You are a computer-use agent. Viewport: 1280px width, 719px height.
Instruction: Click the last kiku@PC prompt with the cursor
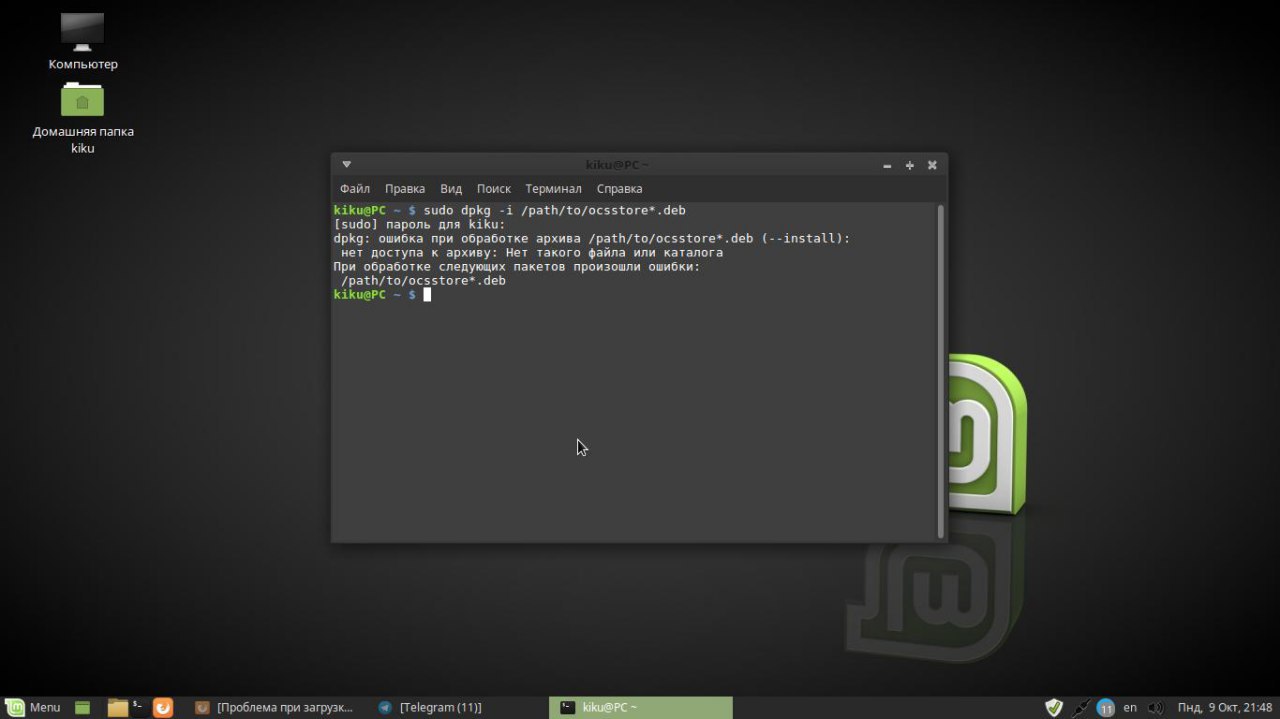click(x=382, y=295)
